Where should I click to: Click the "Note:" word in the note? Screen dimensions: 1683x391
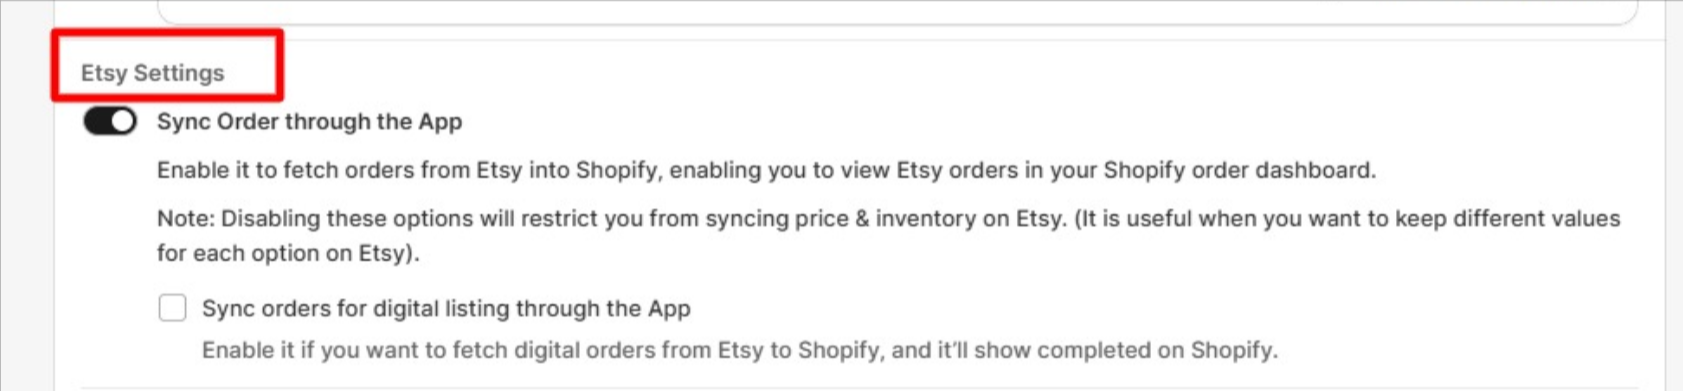point(186,218)
